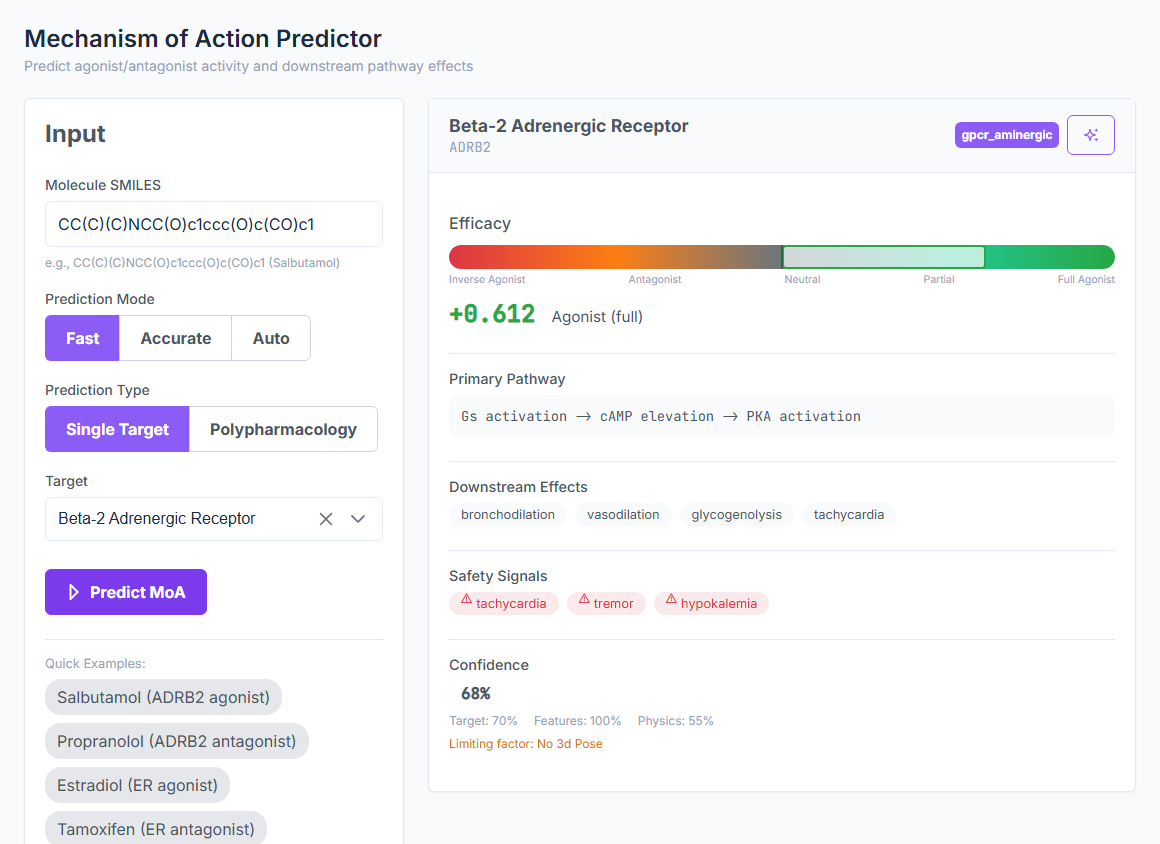This screenshot has height=844, width=1160.
Task: Click the Predict MoA button
Action: coord(126,592)
